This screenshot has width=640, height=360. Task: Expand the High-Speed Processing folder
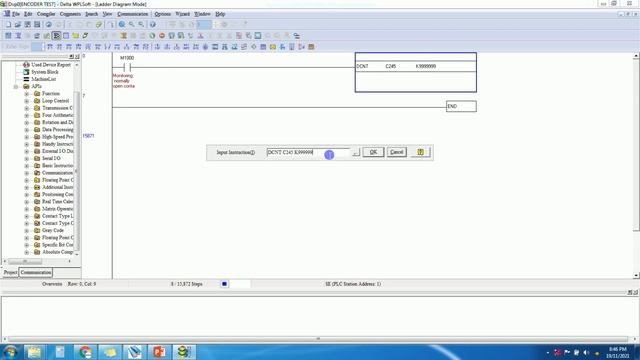tap(27, 137)
